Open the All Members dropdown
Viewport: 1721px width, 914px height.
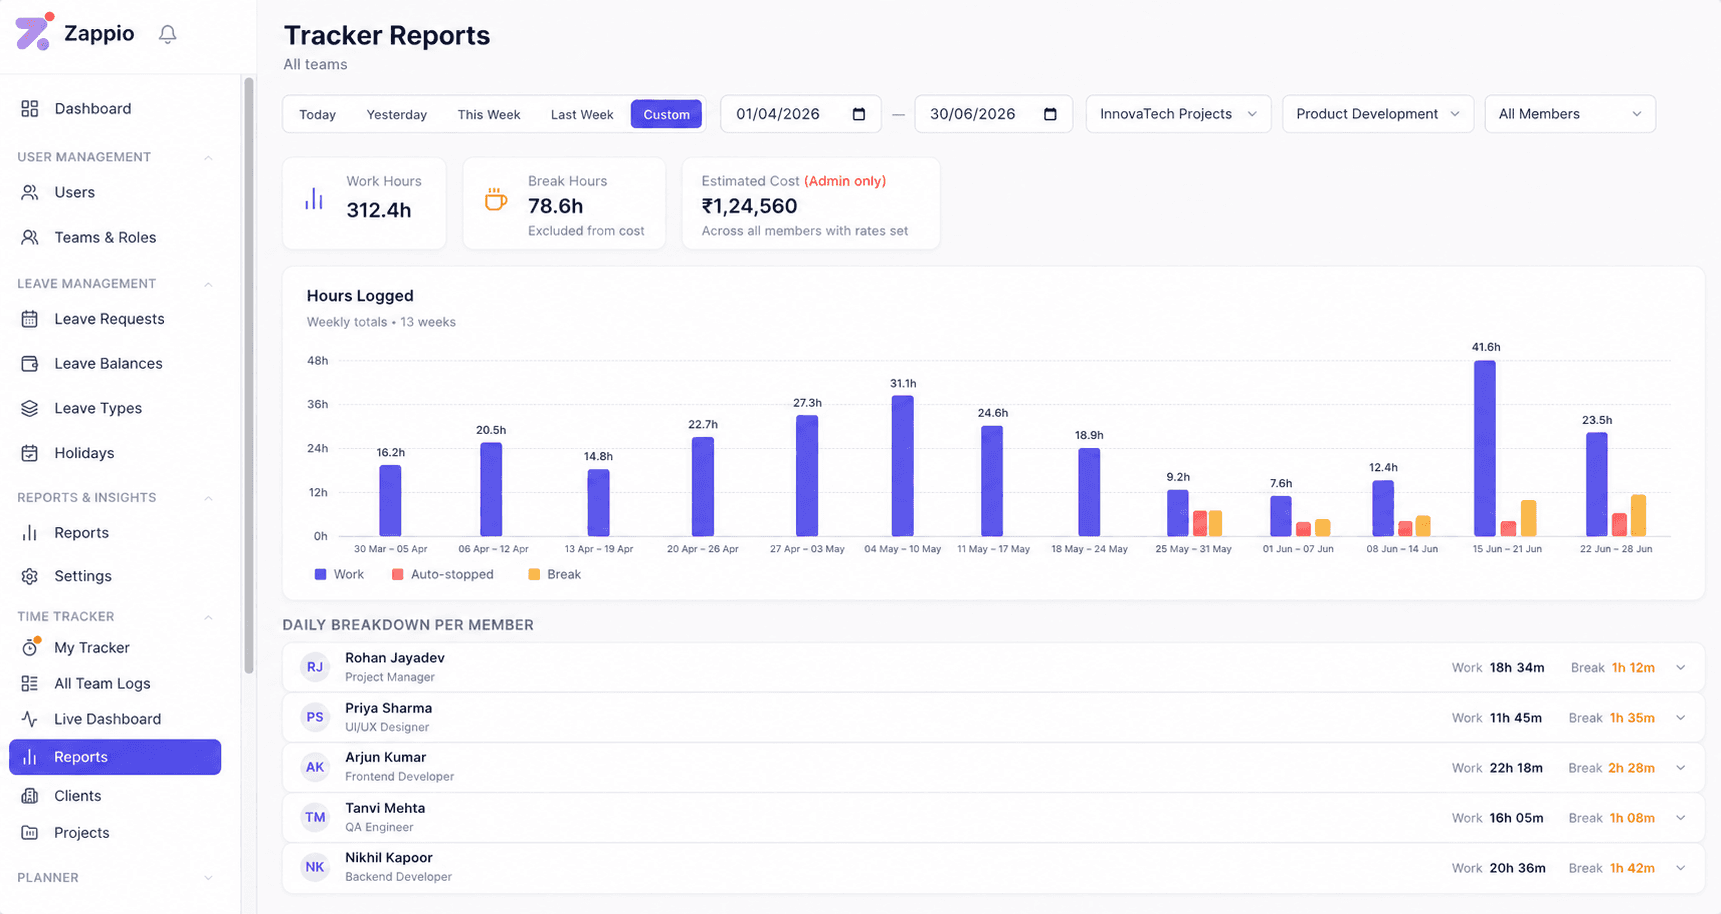click(x=1570, y=114)
